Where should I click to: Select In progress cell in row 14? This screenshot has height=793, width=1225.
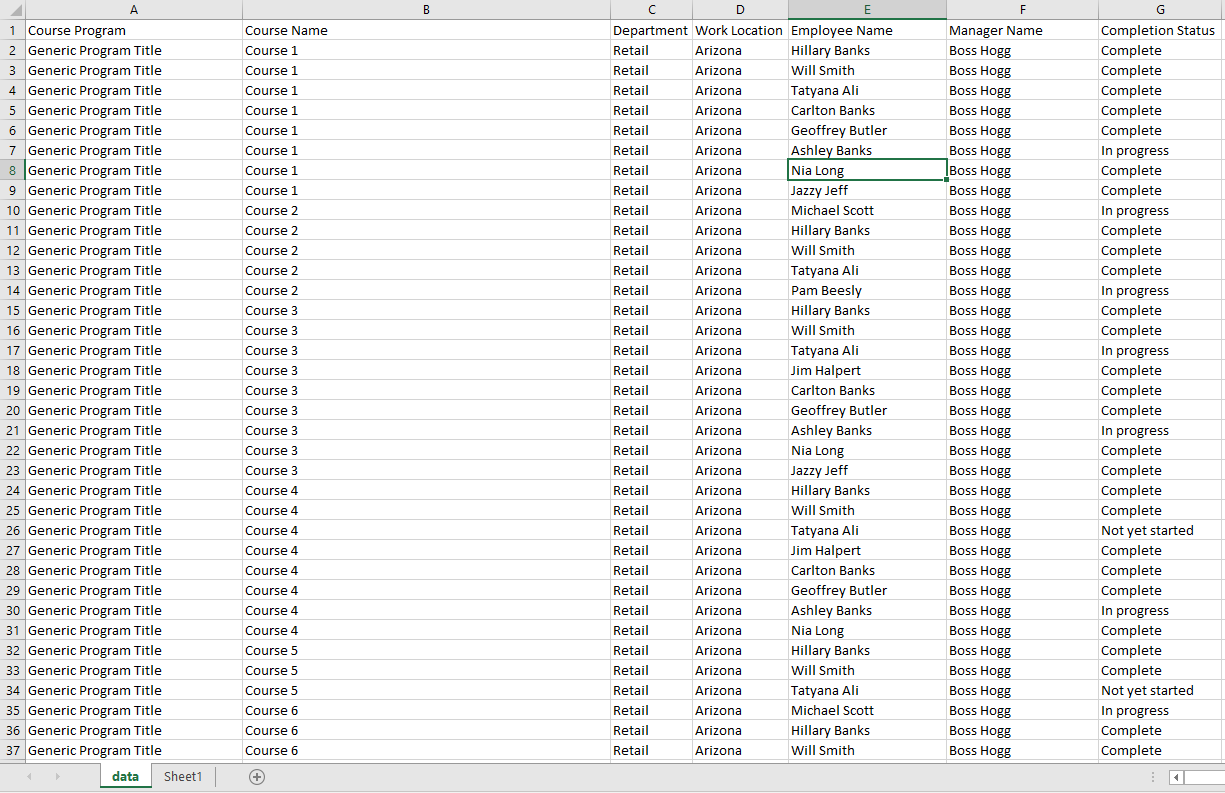click(1161, 290)
